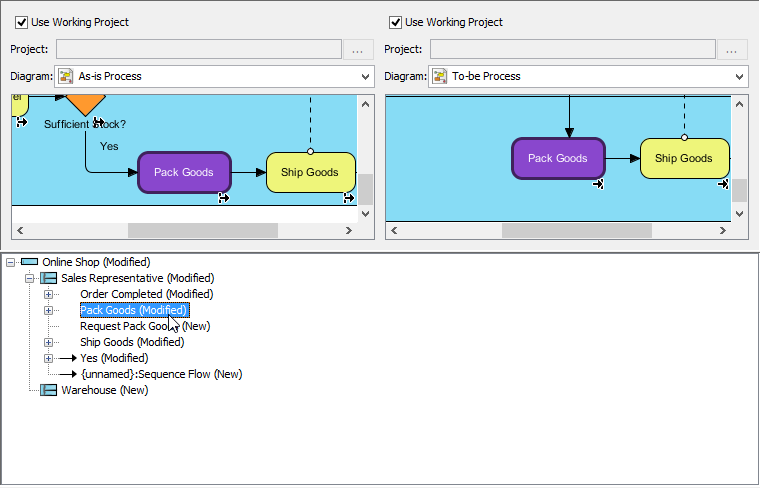Open the To-be Process diagram dropdown

(x=738, y=76)
